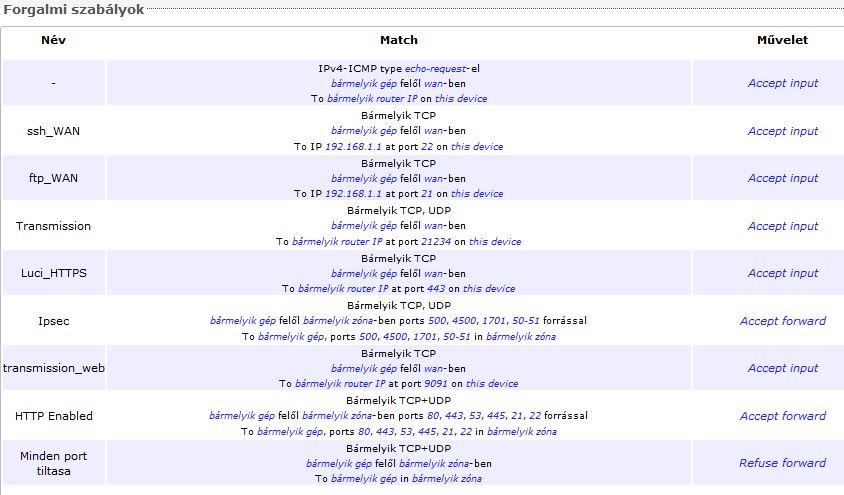844x495 pixels.
Task: Click 192.168.1.1 in the ftp_WAN rule
Action: coord(354,194)
